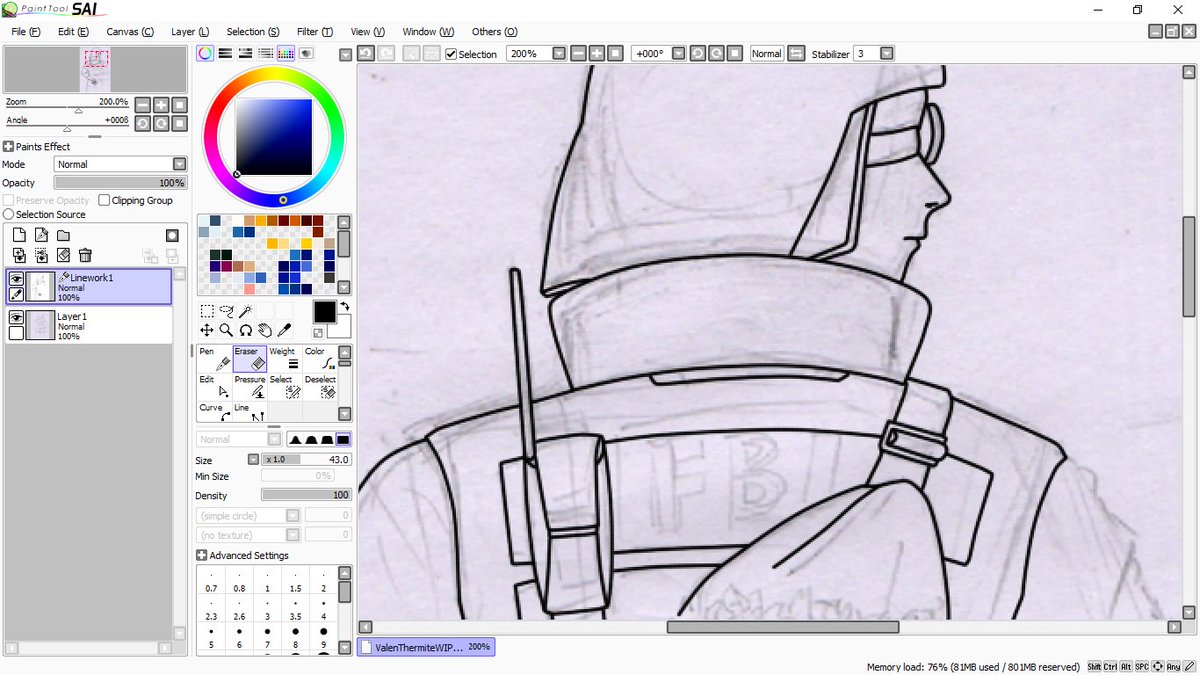The image size is (1200, 675).
Task: Open the Window menu
Action: tap(428, 32)
